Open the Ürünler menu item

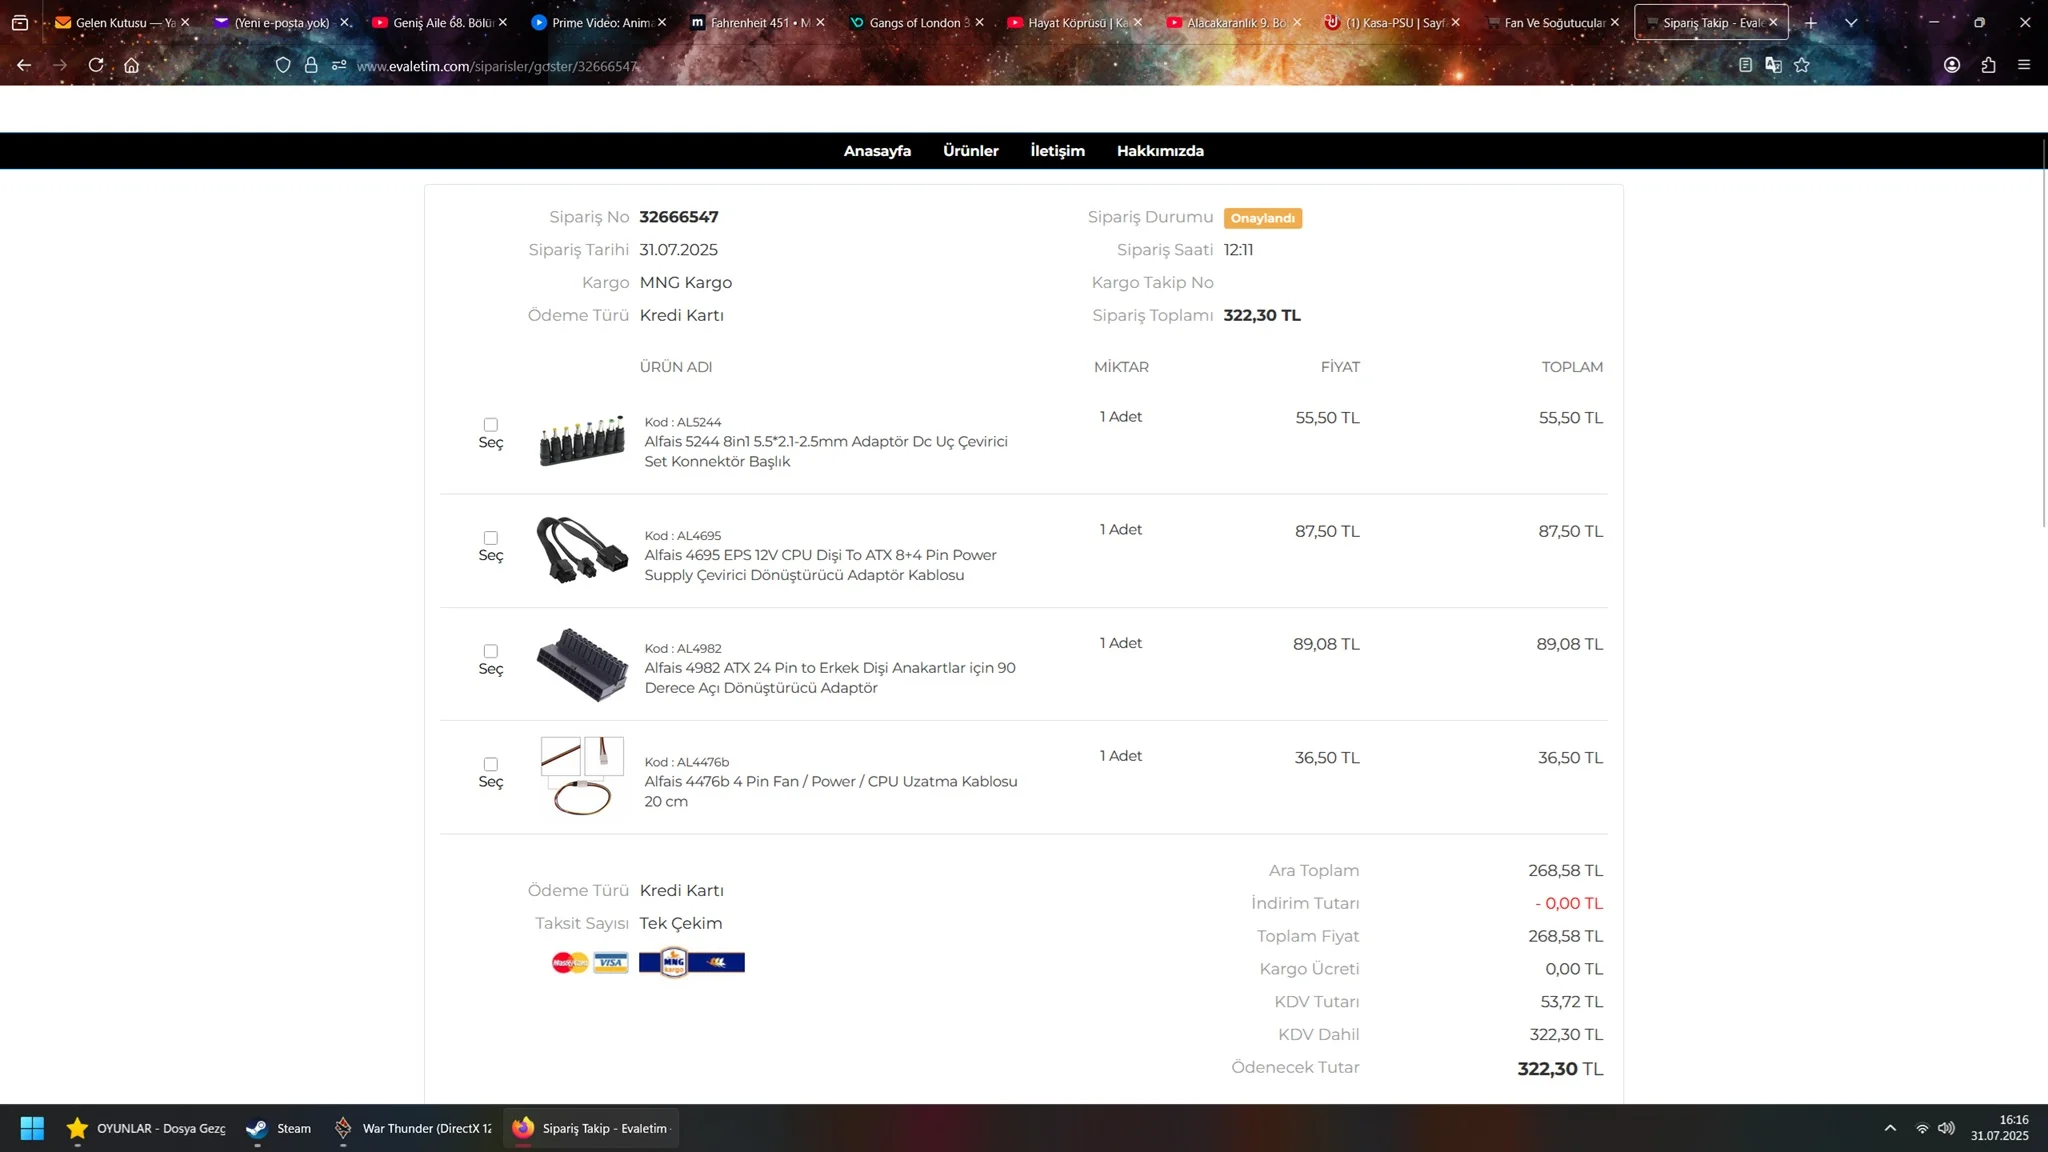970,151
